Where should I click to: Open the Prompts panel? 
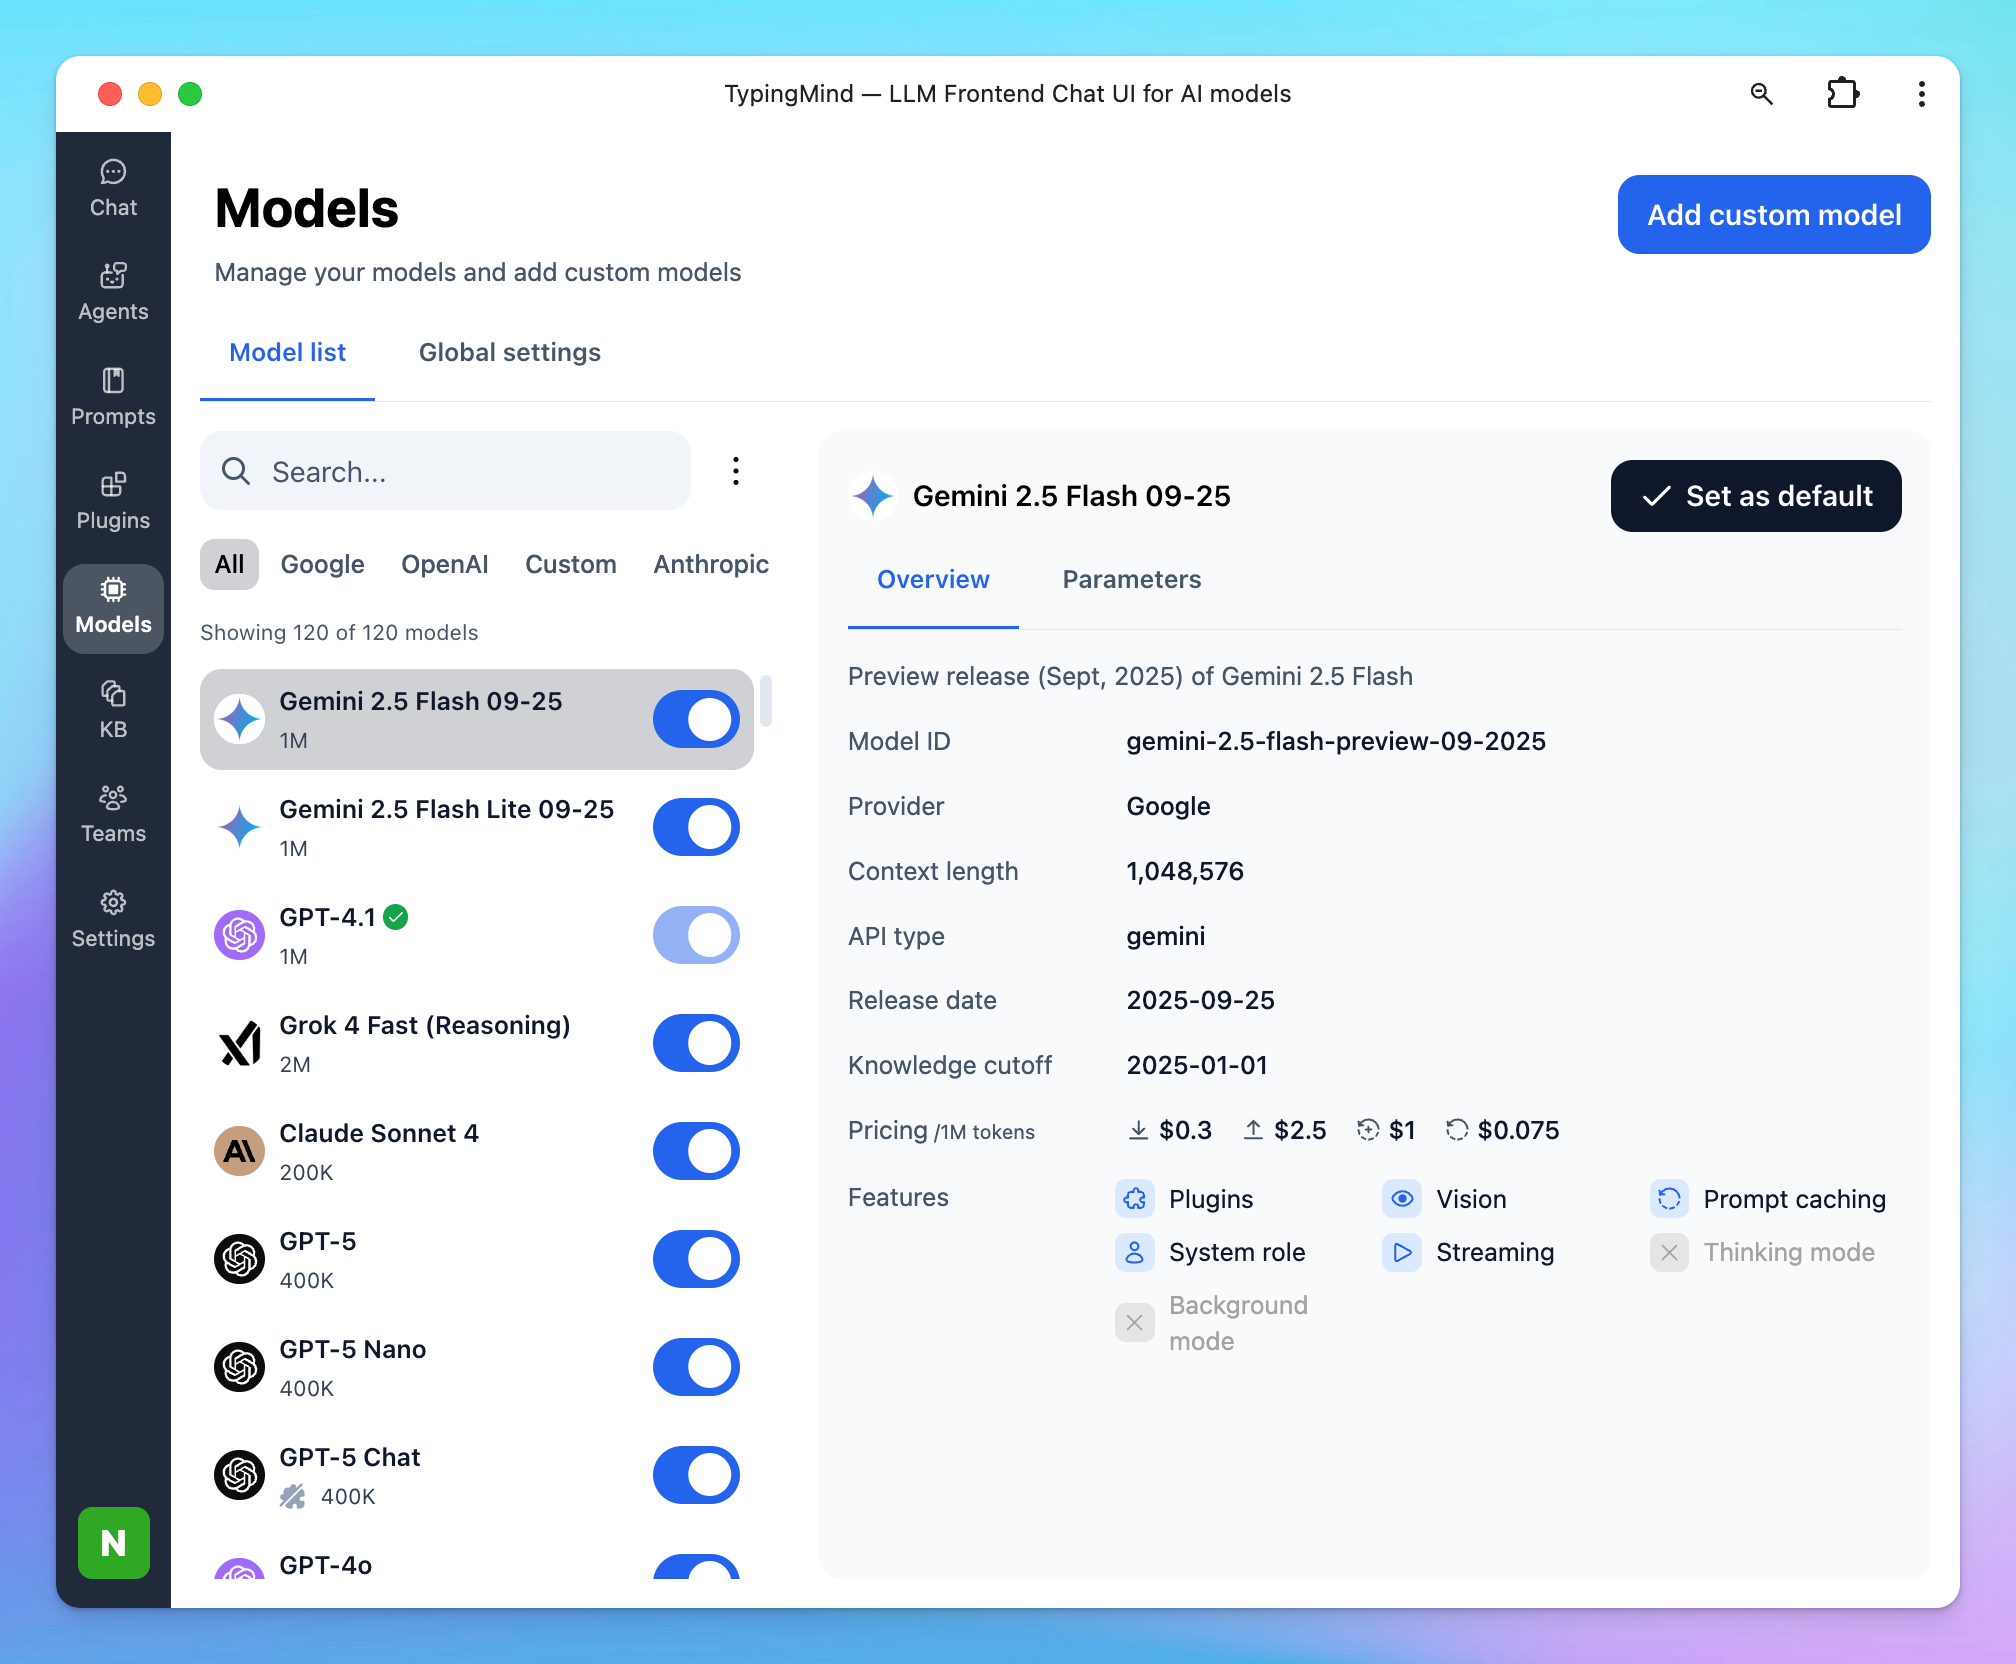click(113, 397)
